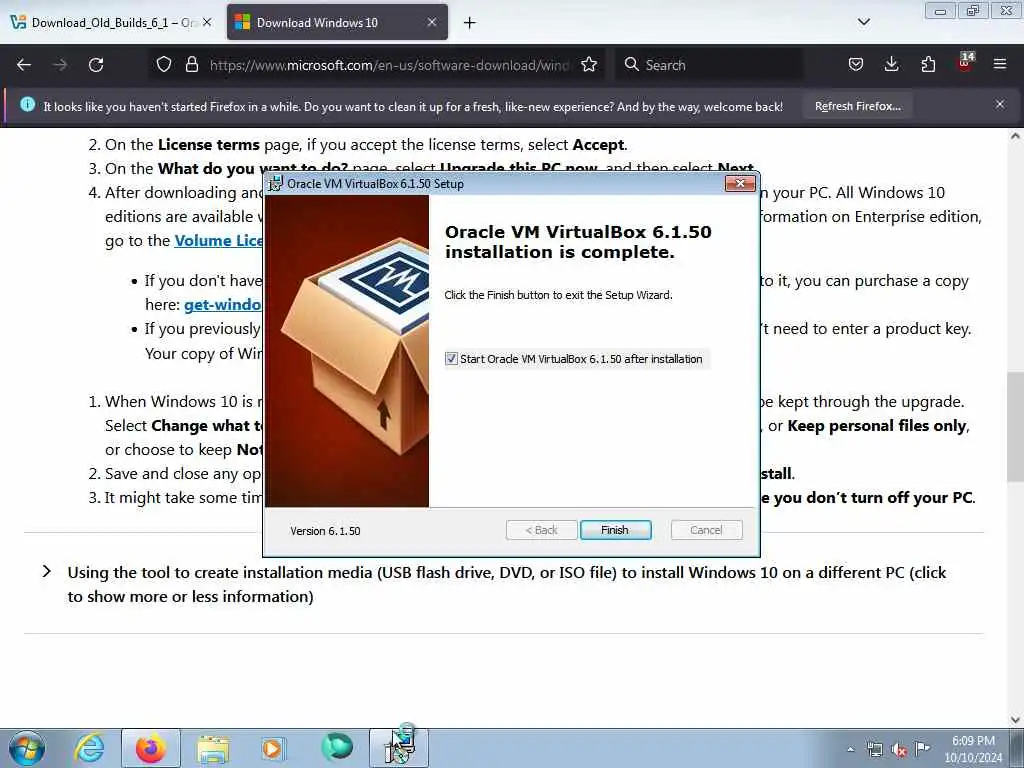Reload the current page
The width and height of the screenshot is (1024, 768).
tap(96, 65)
